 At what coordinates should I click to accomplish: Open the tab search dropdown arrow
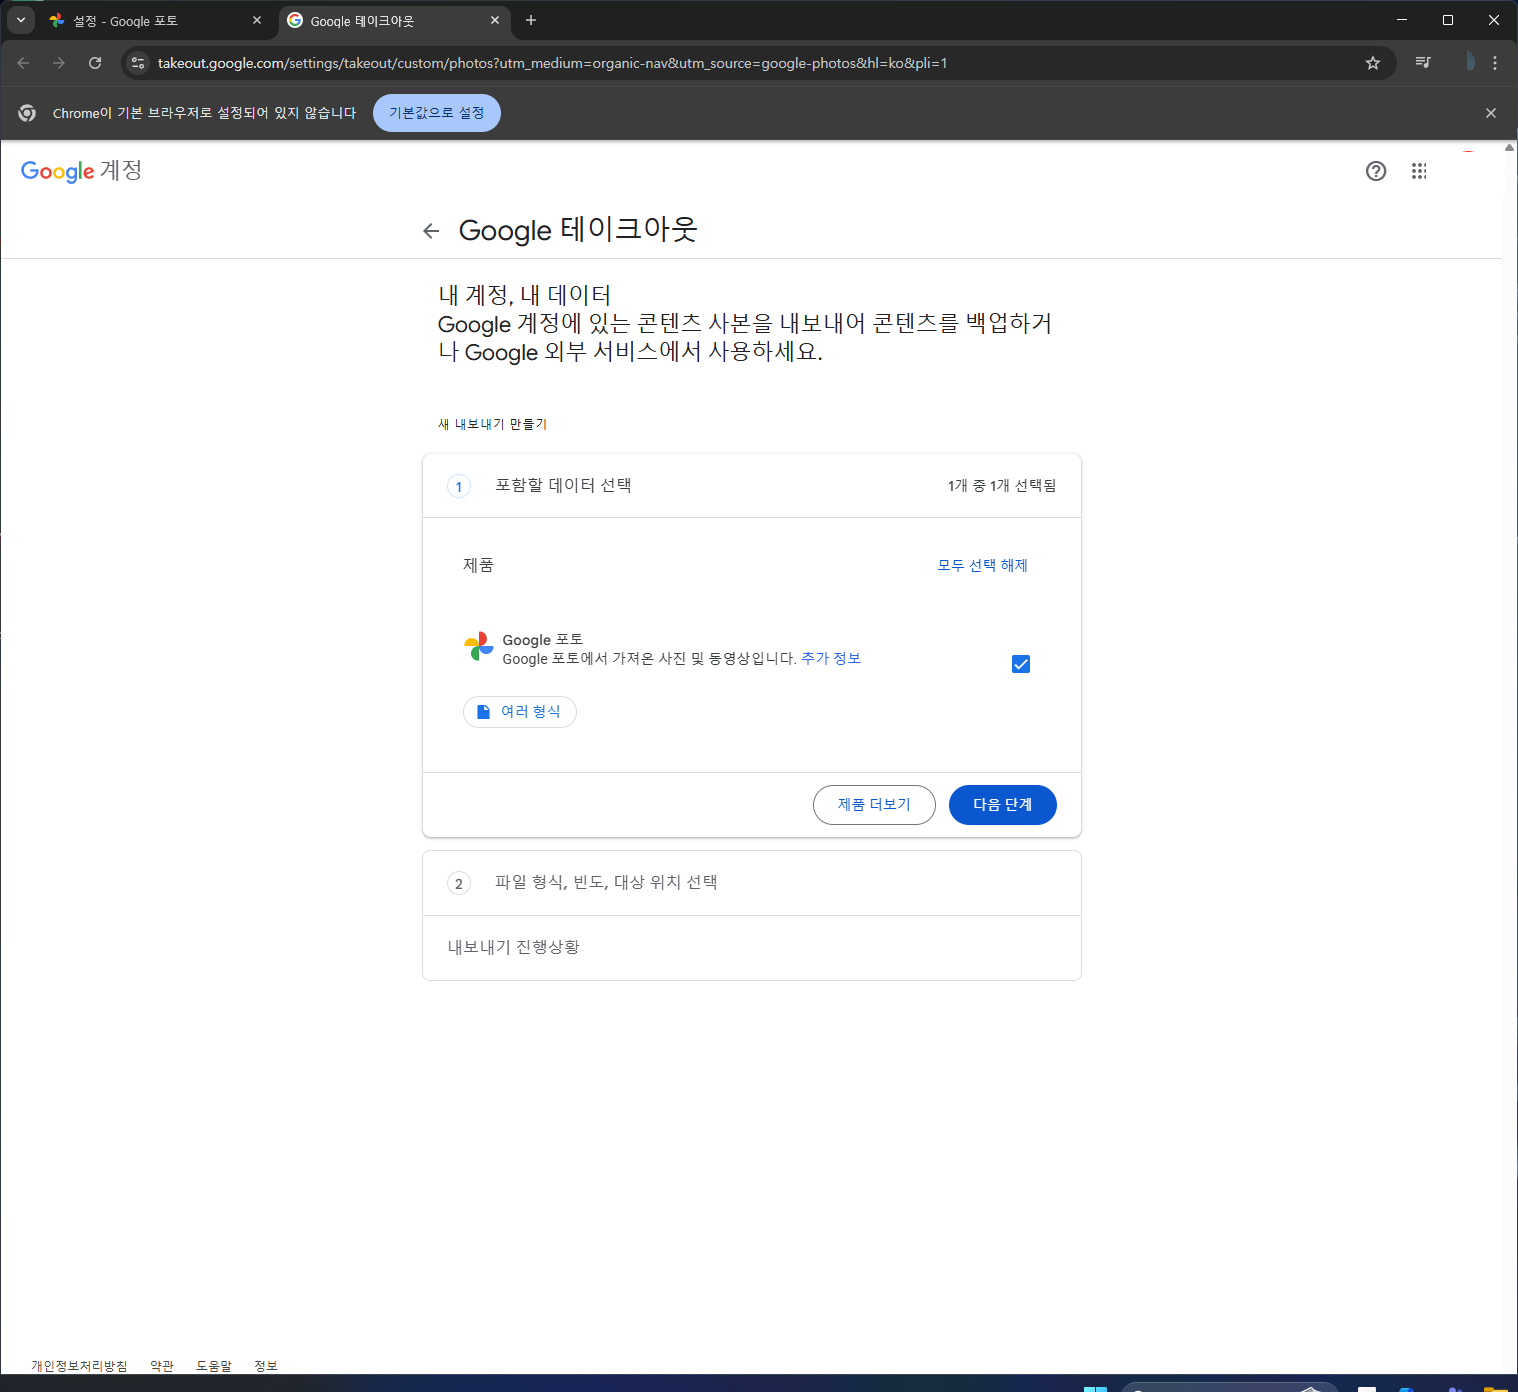click(x=21, y=20)
